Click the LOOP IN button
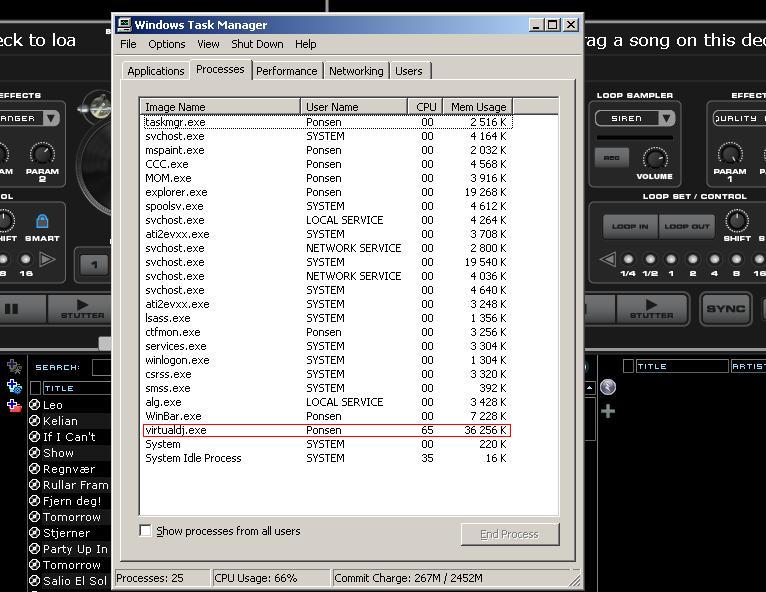The height and width of the screenshot is (592, 766). [630, 226]
